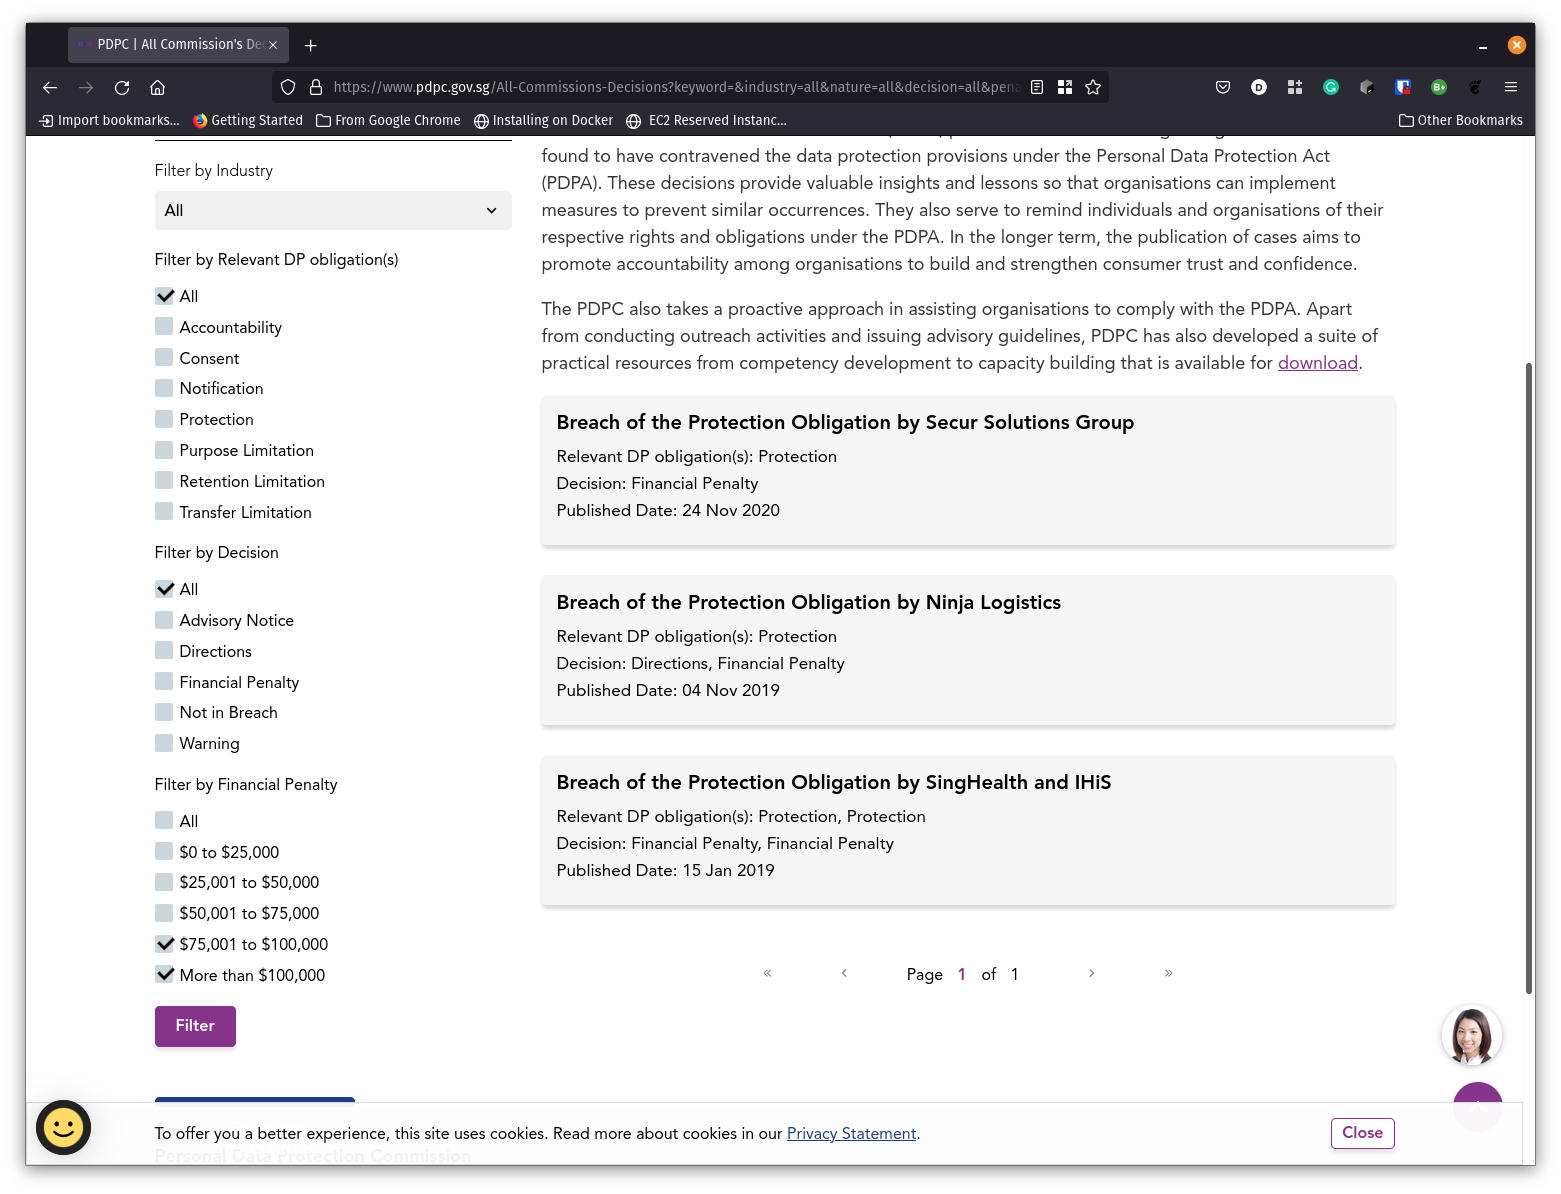Image resolution: width=1561 pixels, height=1194 pixels.
Task: Check the Protection obligation
Action: pyautogui.click(x=165, y=419)
